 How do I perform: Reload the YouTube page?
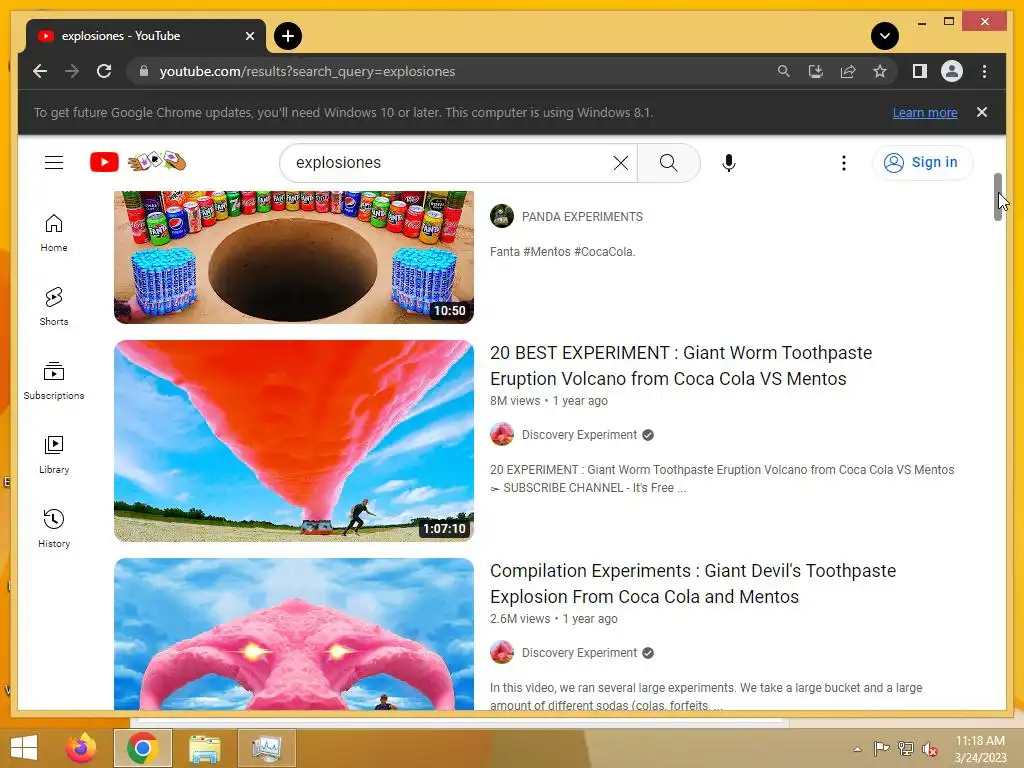(x=104, y=71)
